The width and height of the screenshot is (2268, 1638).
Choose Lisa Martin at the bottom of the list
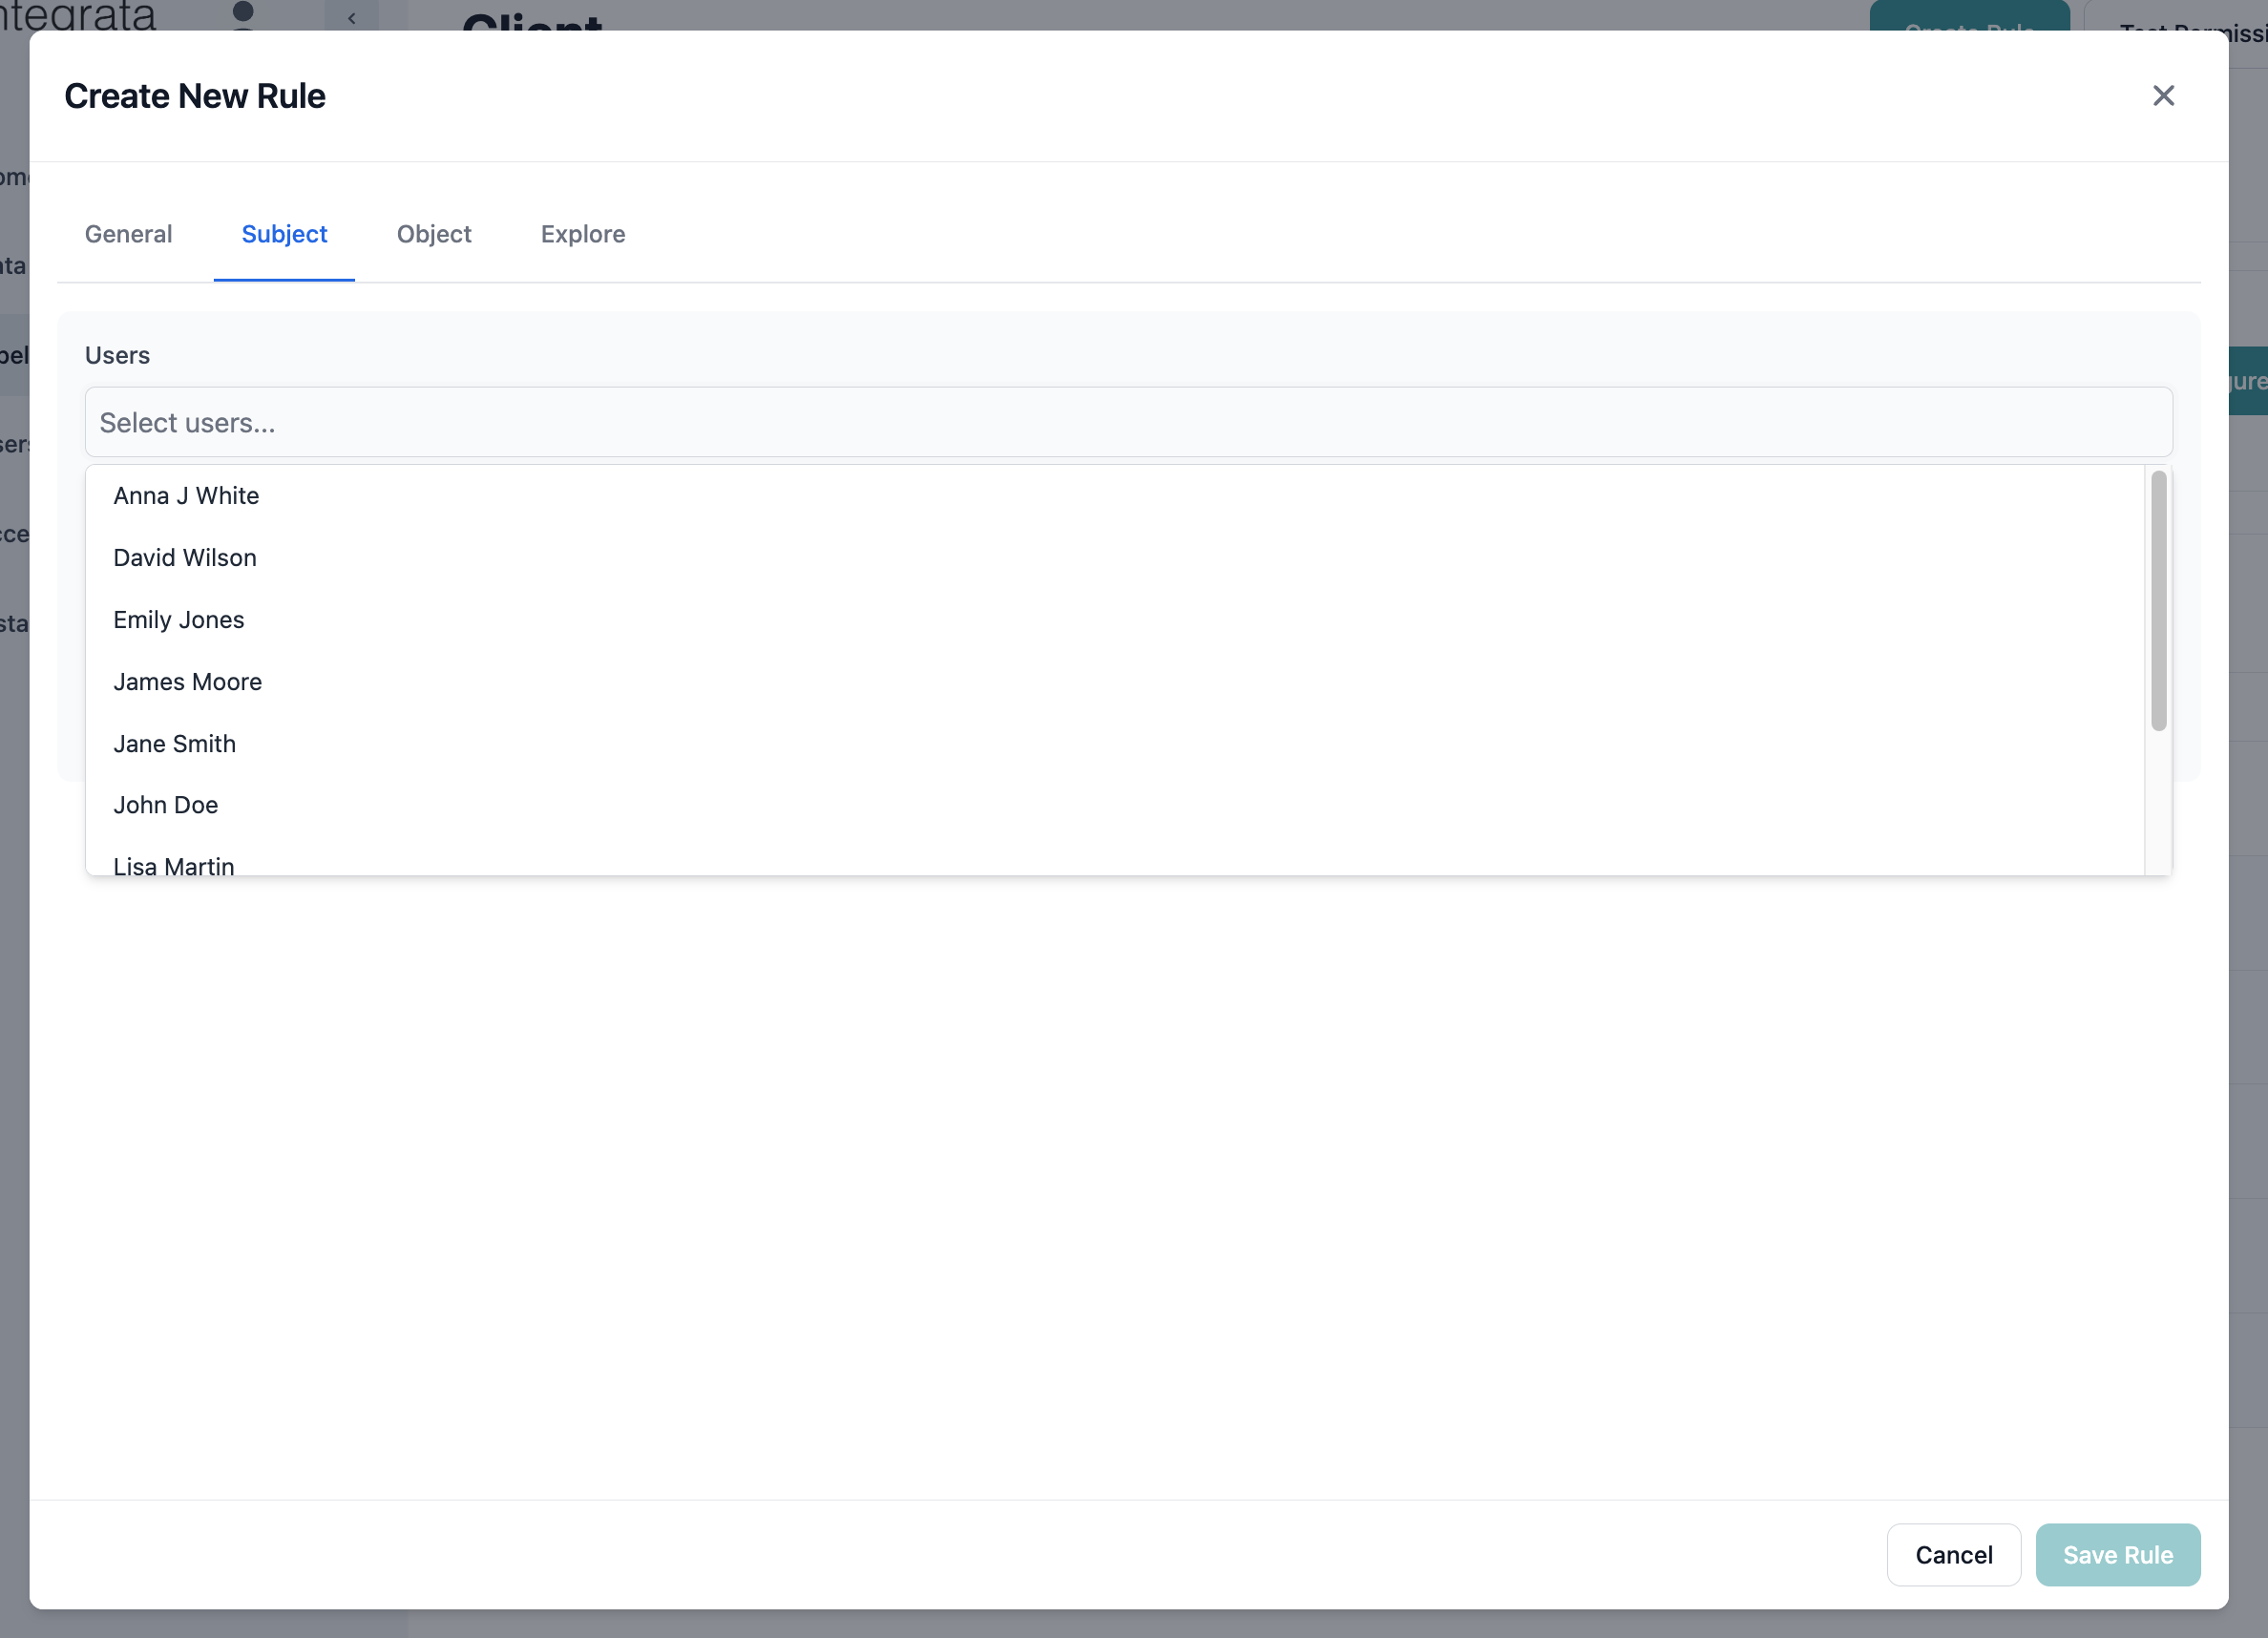[174, 864]
